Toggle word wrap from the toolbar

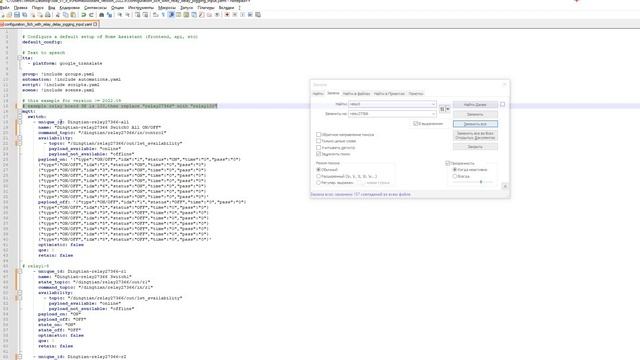(156, 15)
